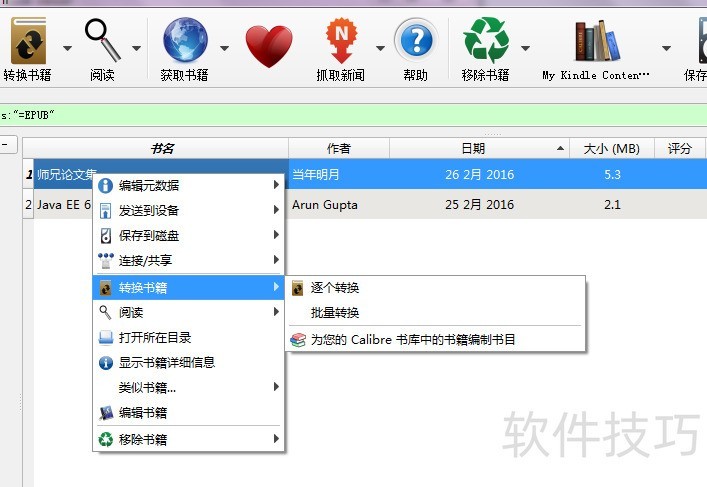
Task: Sort by 大小 (MB) column header
Action: tap(612, 148)
